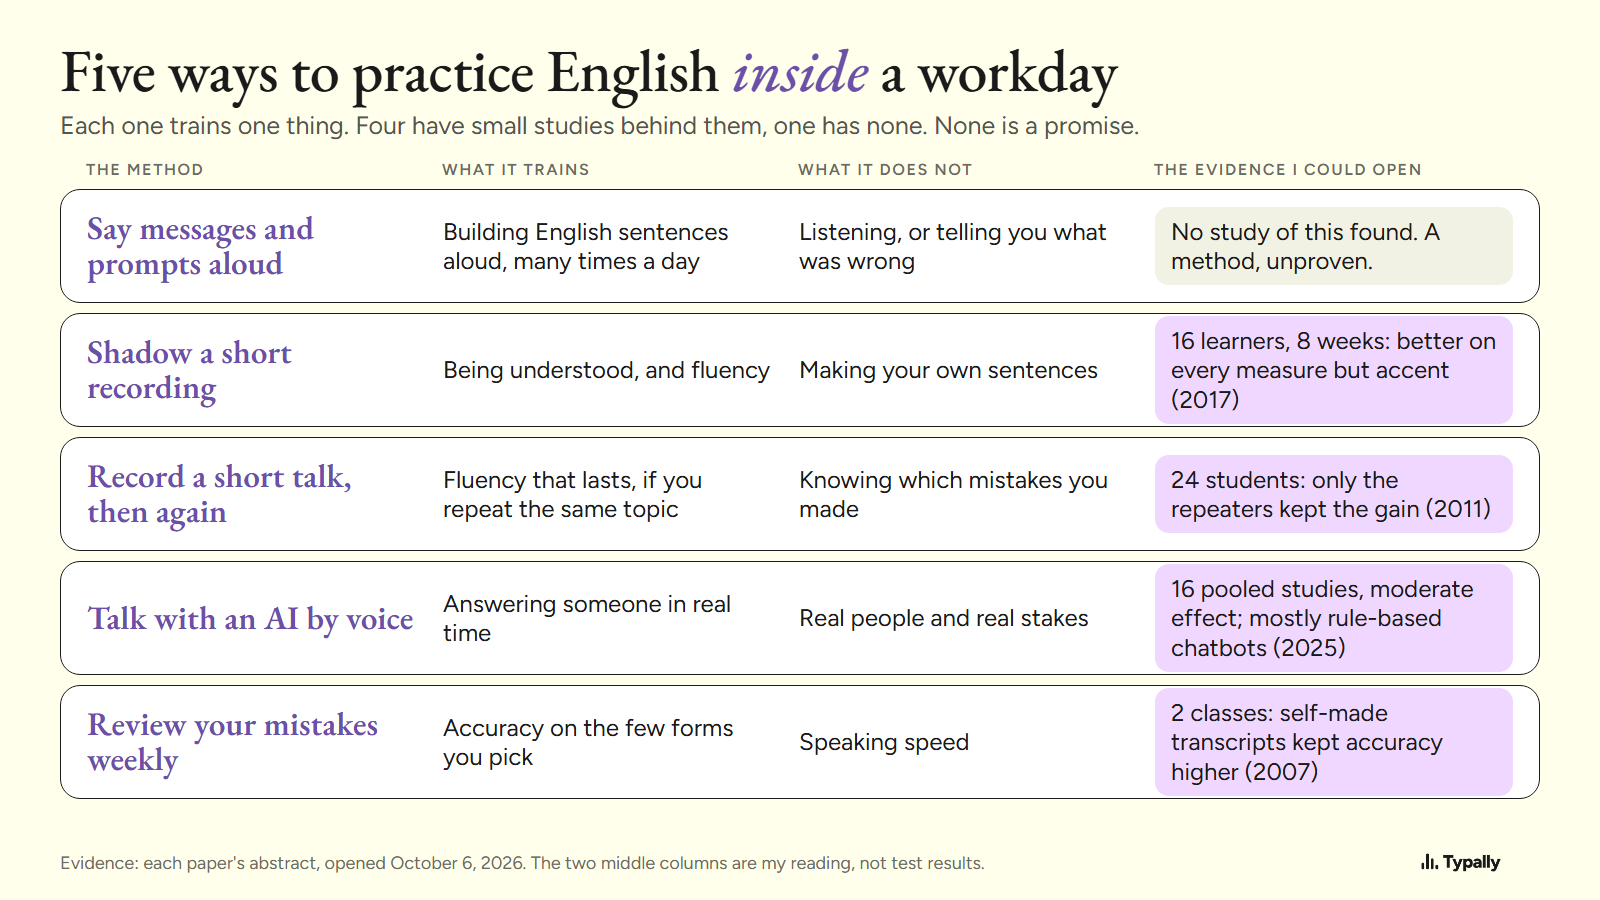
Task: Click 'Answering someone in real time' cell
Action: 587,619
